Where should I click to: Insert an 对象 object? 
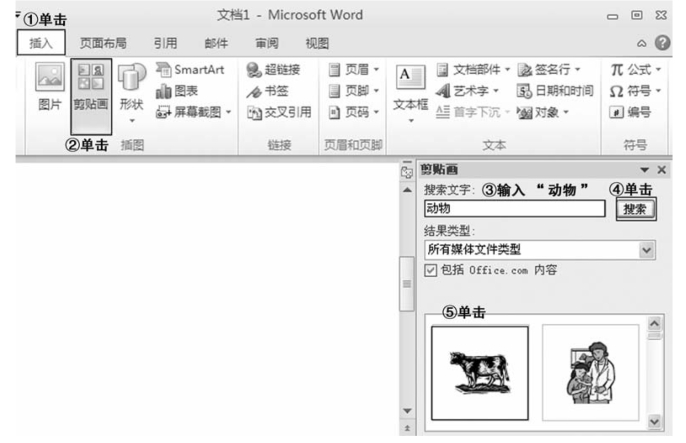543,112
